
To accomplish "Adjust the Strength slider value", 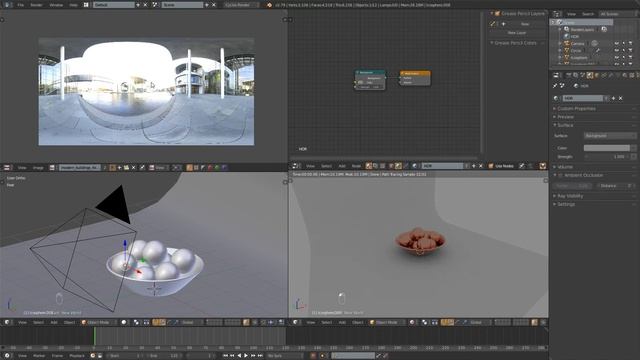I will pyautogui.click(x=607, y=157).
